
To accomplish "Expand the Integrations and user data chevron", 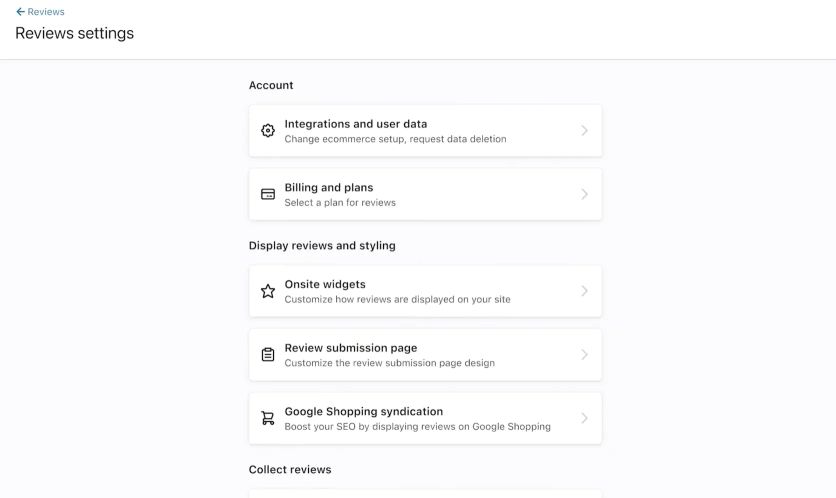I will [584, 131].
